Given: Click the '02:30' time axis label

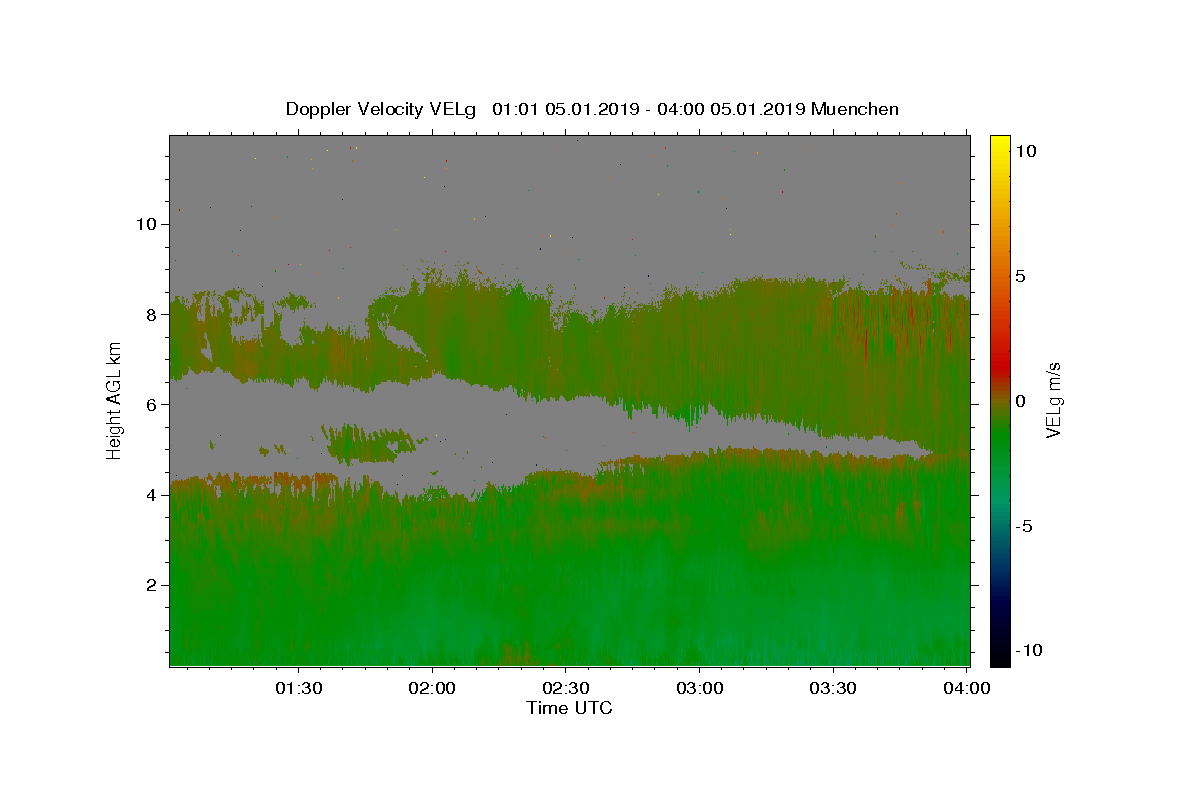Looking at the screenshot, I should 565,688.
